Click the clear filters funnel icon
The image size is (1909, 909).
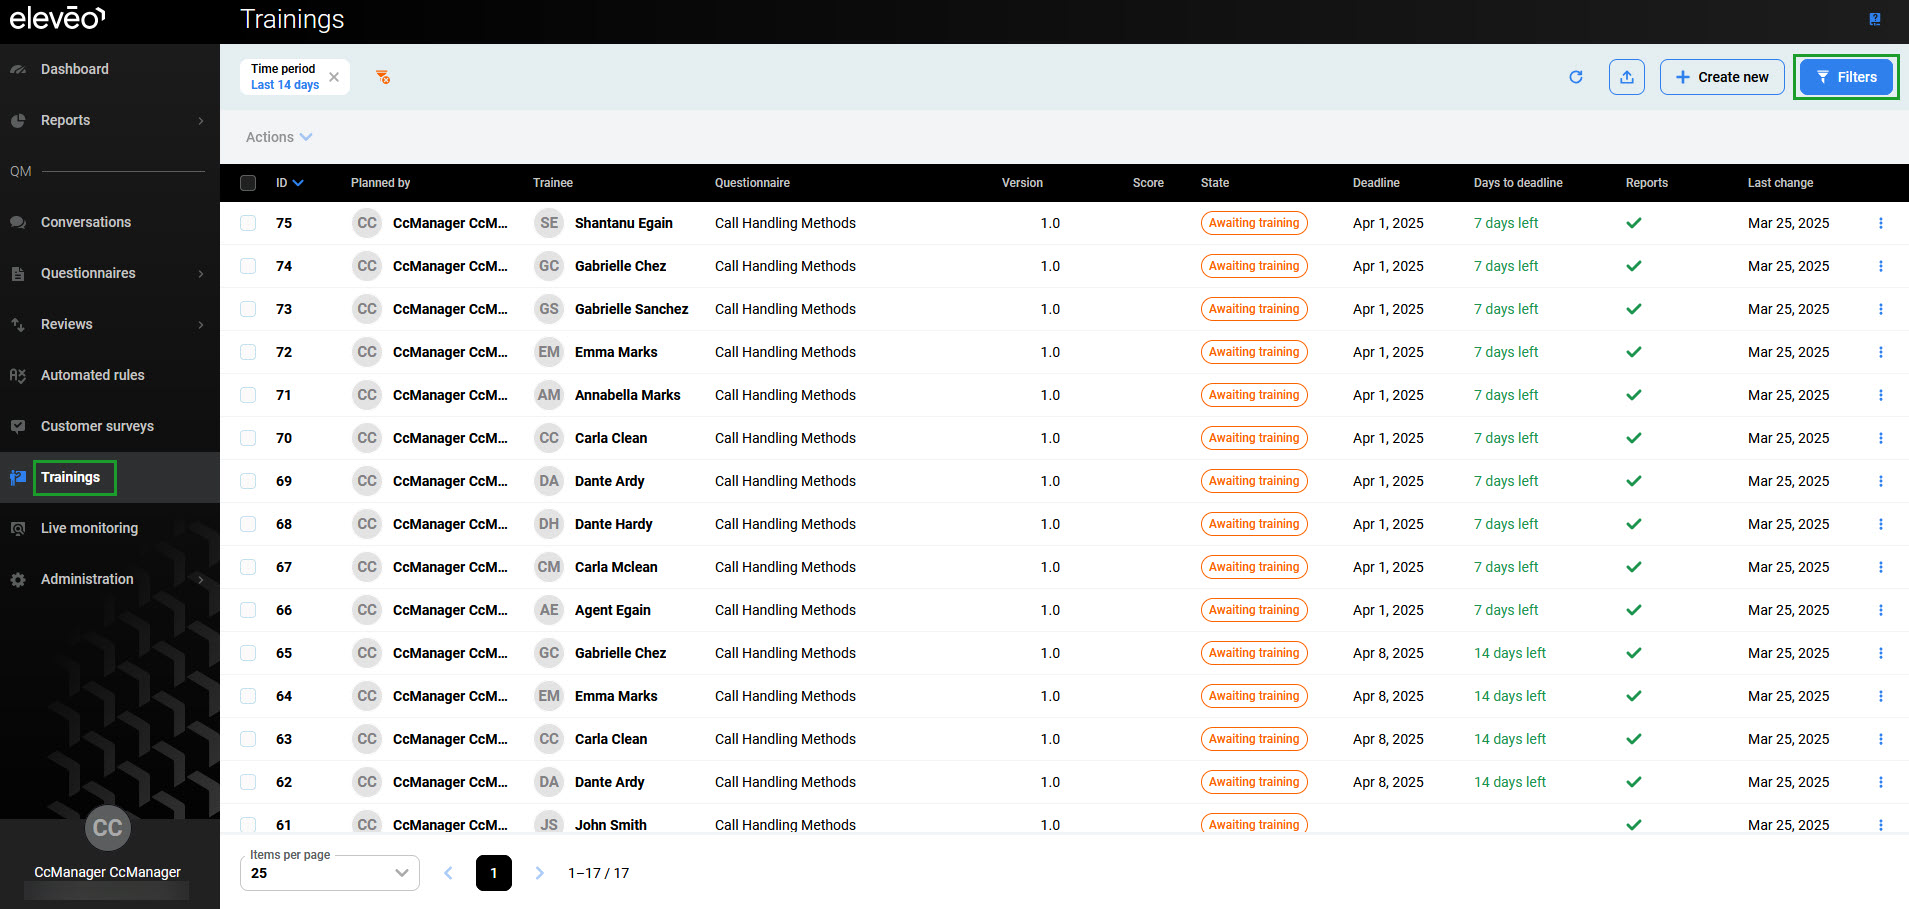[x=383, y=77]
